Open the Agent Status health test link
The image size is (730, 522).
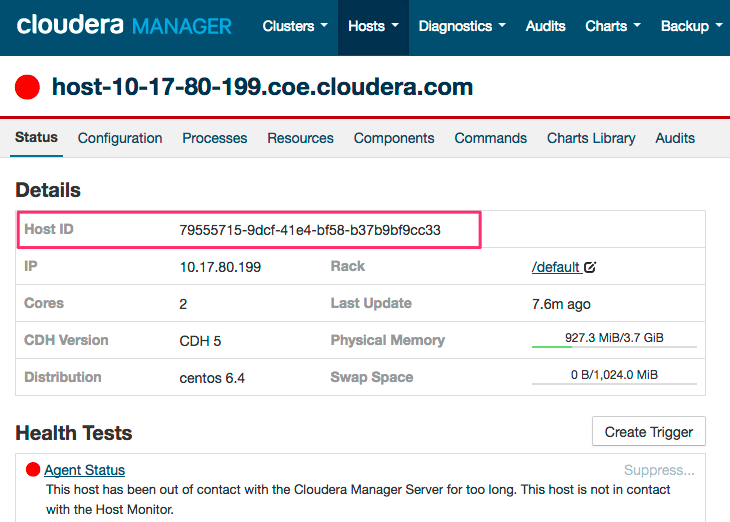click(x=84, y=470)
